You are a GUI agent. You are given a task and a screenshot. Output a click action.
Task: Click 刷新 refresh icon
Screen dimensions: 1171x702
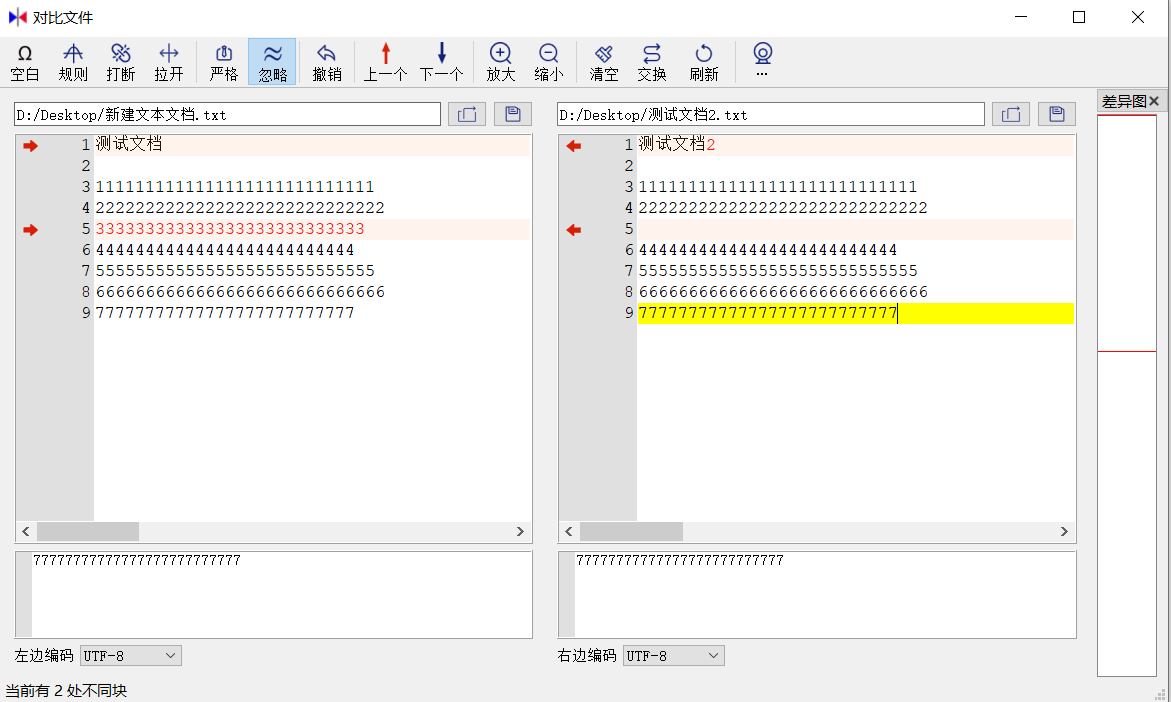pyautogui.click(x=703, y=62)
